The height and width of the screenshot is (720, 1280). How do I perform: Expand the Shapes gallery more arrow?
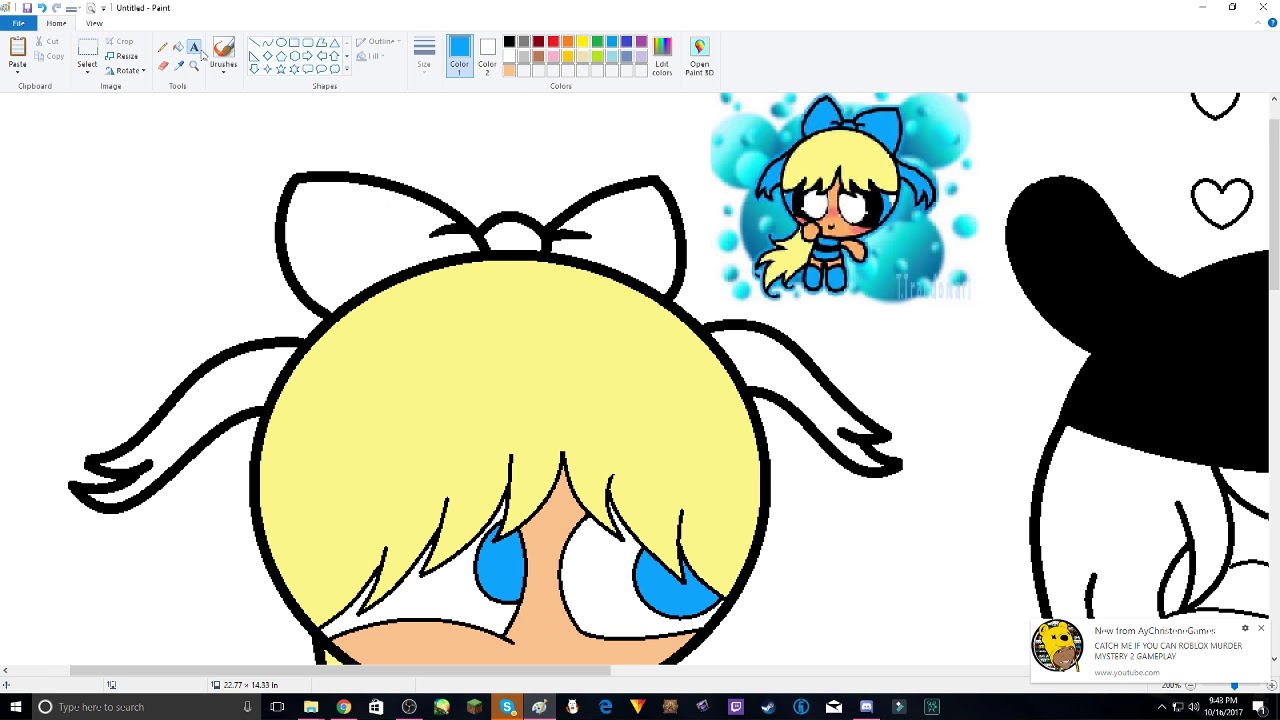[x=347, y=69]
